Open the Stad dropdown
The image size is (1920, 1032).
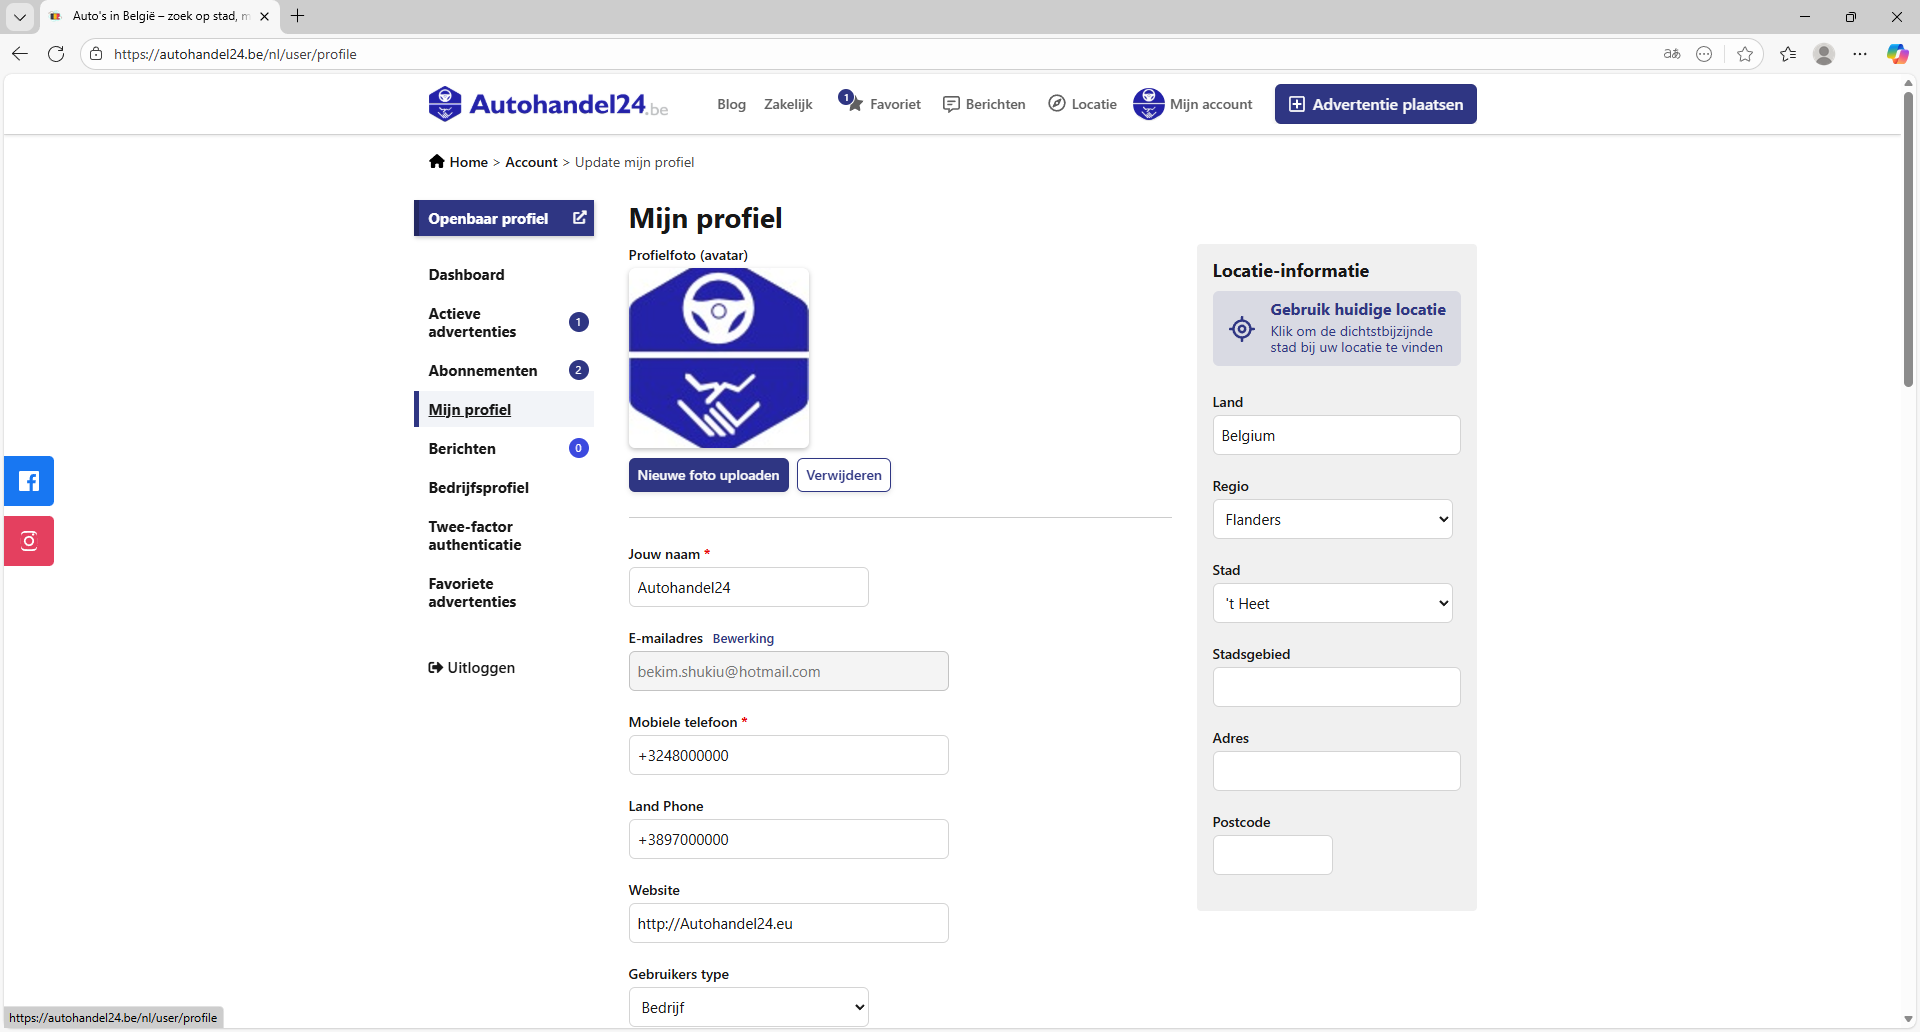tap(1332, 604)
